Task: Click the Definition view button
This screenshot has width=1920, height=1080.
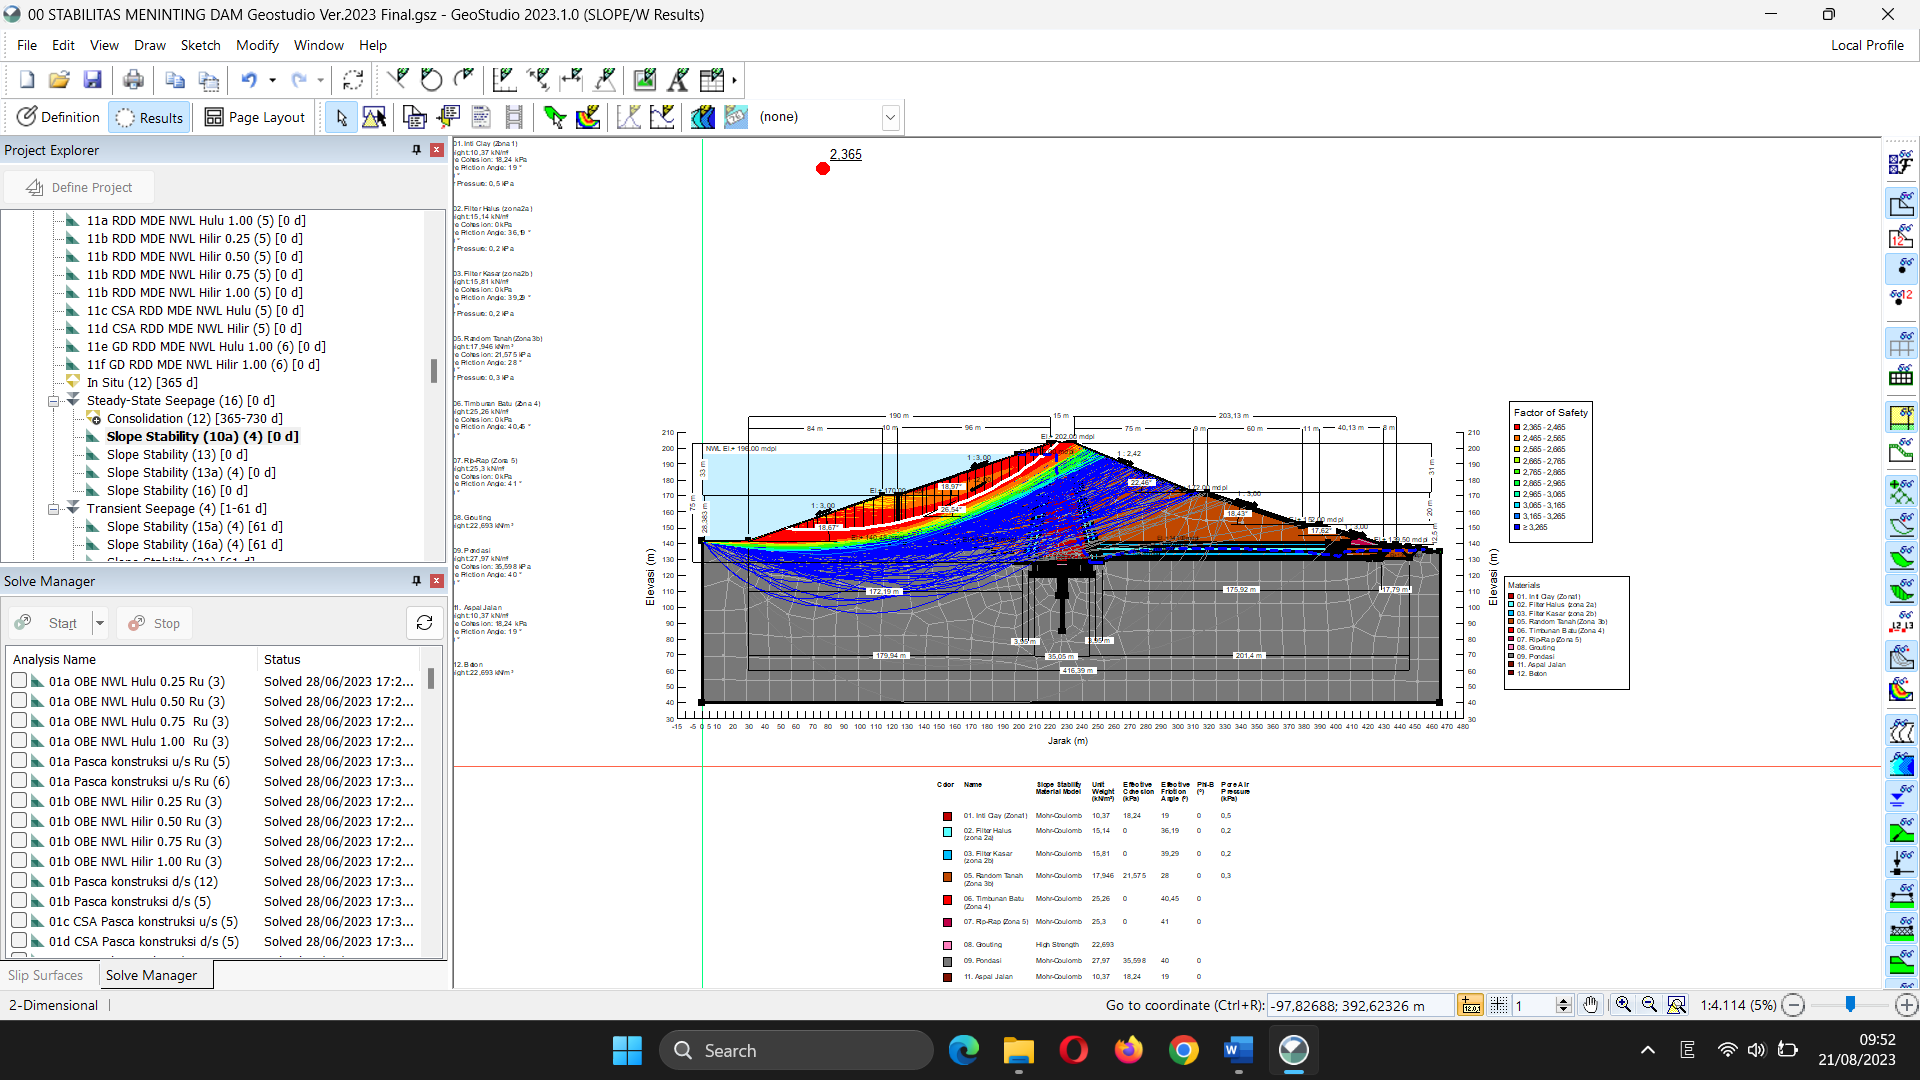Action: click(58, 117)
